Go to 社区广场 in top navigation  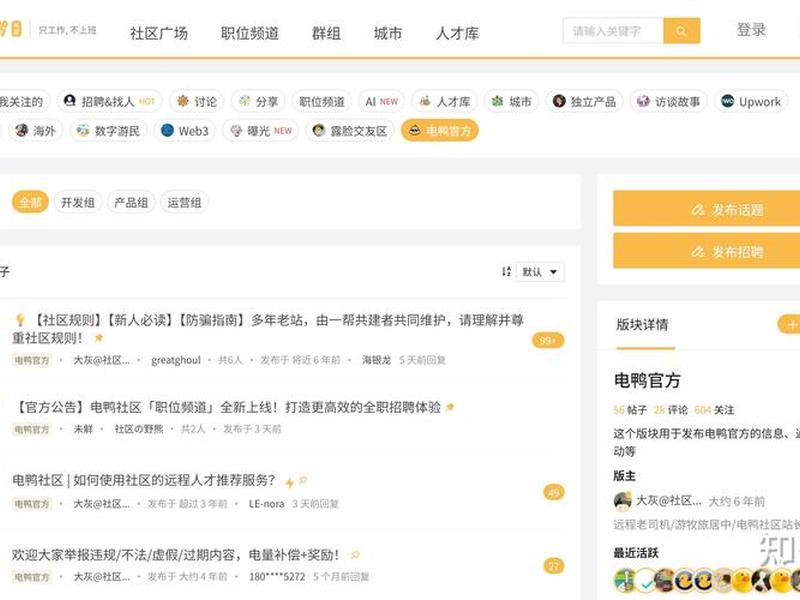point(159,33)
